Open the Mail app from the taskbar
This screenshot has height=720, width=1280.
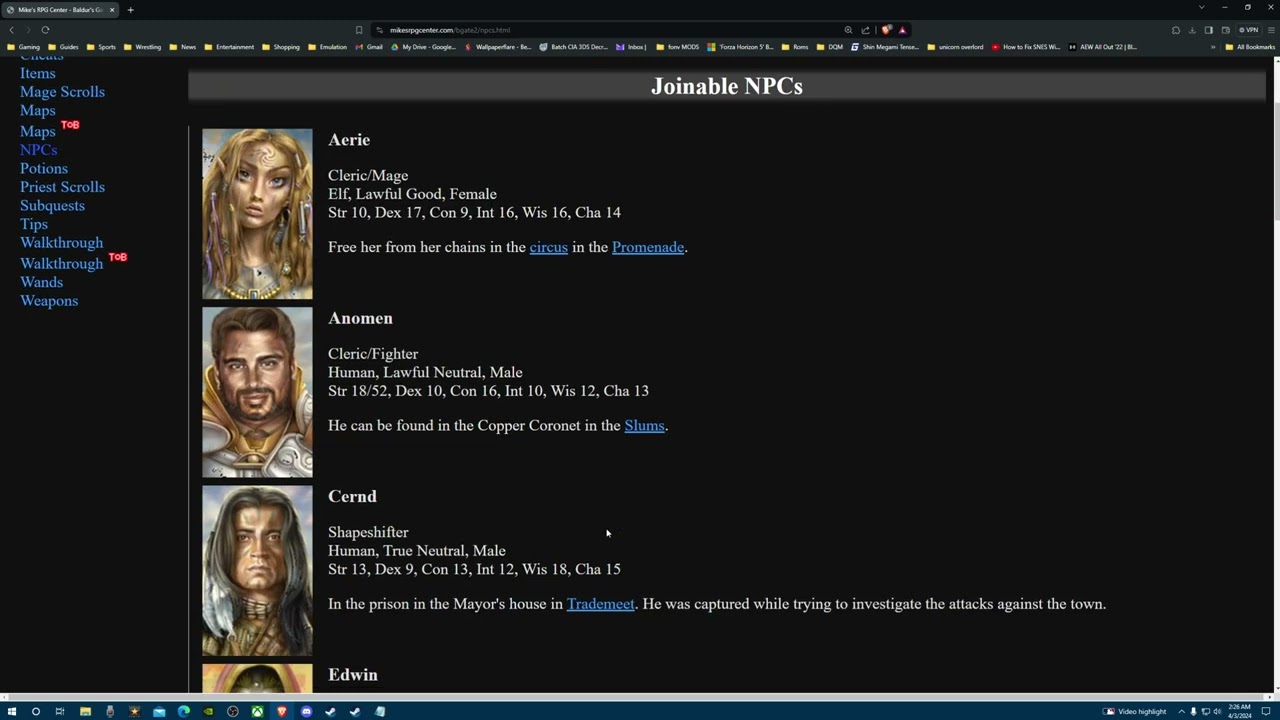tap(159, 711)
